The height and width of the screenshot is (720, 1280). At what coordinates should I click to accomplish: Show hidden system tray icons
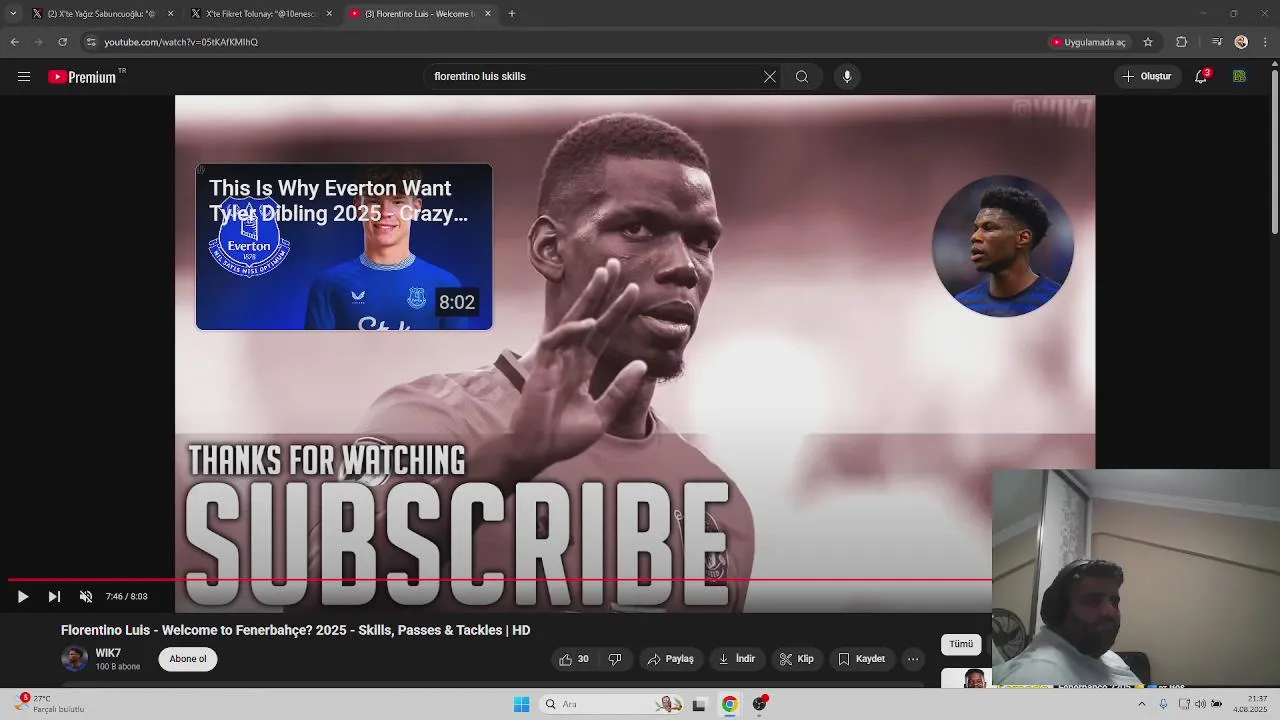click(x=1141, y=704)
